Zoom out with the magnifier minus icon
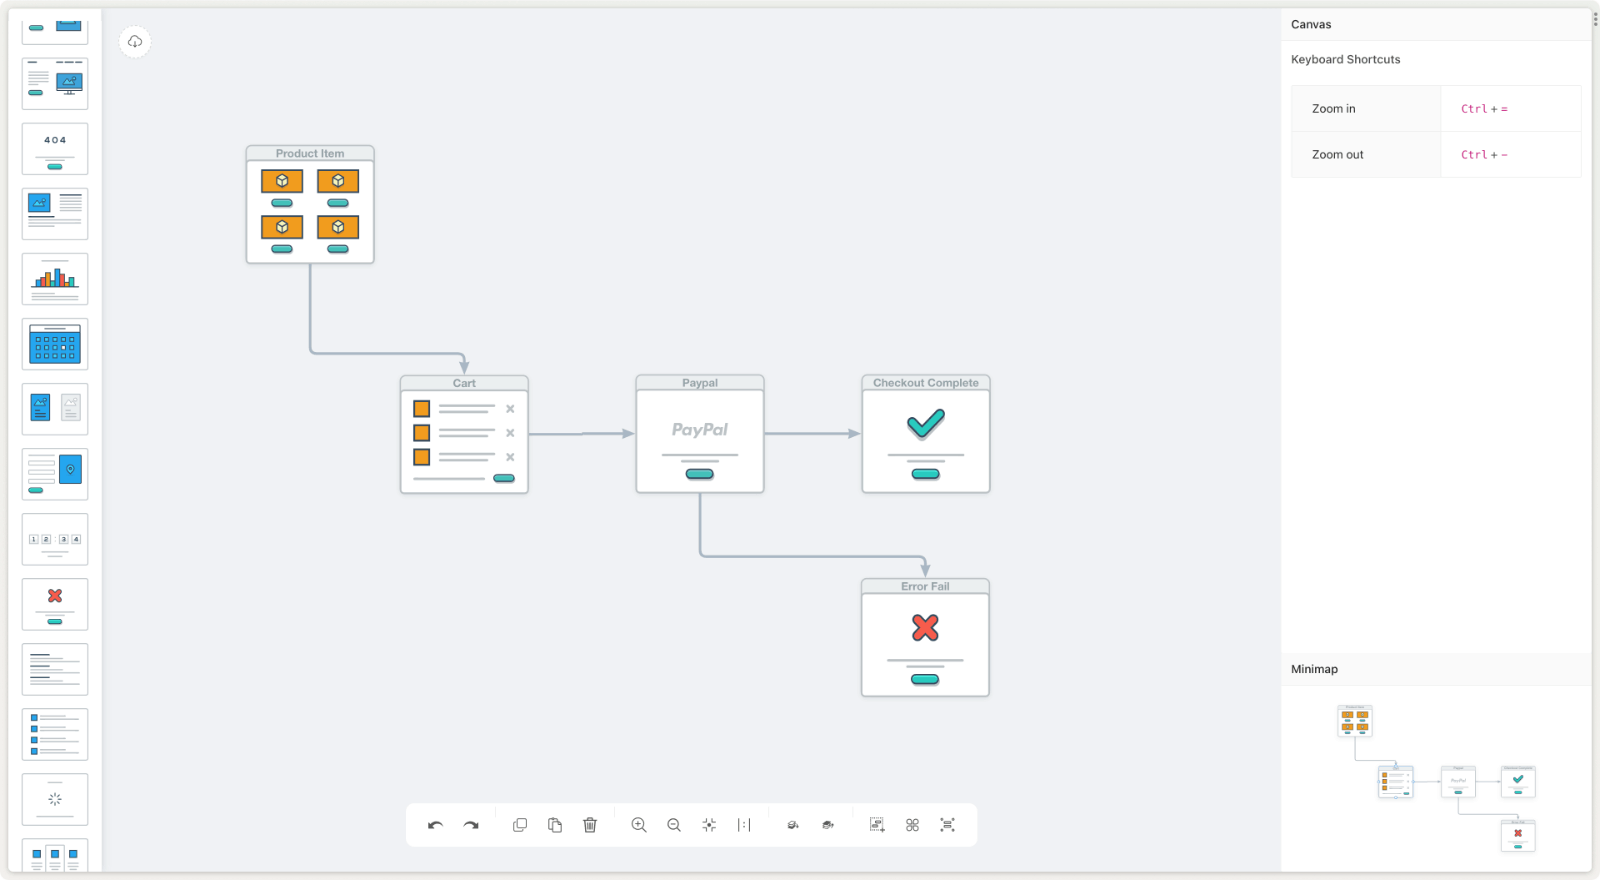This screenshot has width=1600, height=880. [674, 825]
